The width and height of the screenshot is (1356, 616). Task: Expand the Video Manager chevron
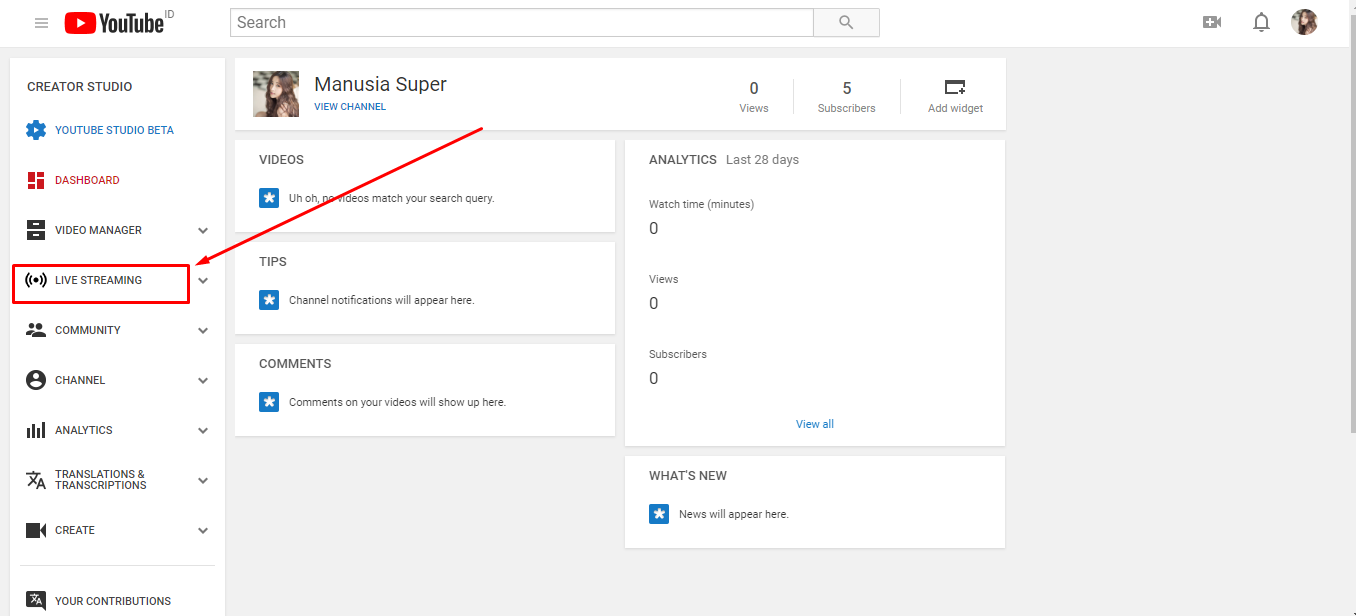click(203, 231)
